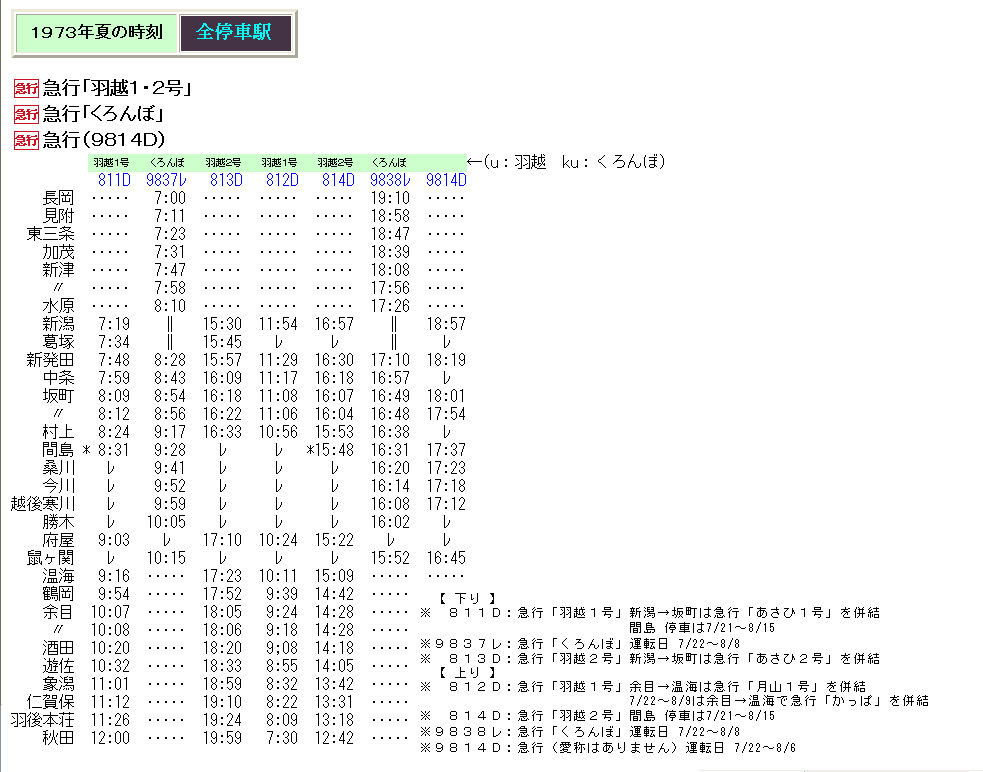The width and height of the screenshot is (983, 772).
Task: Select station name 象潟
Action: 58,684
